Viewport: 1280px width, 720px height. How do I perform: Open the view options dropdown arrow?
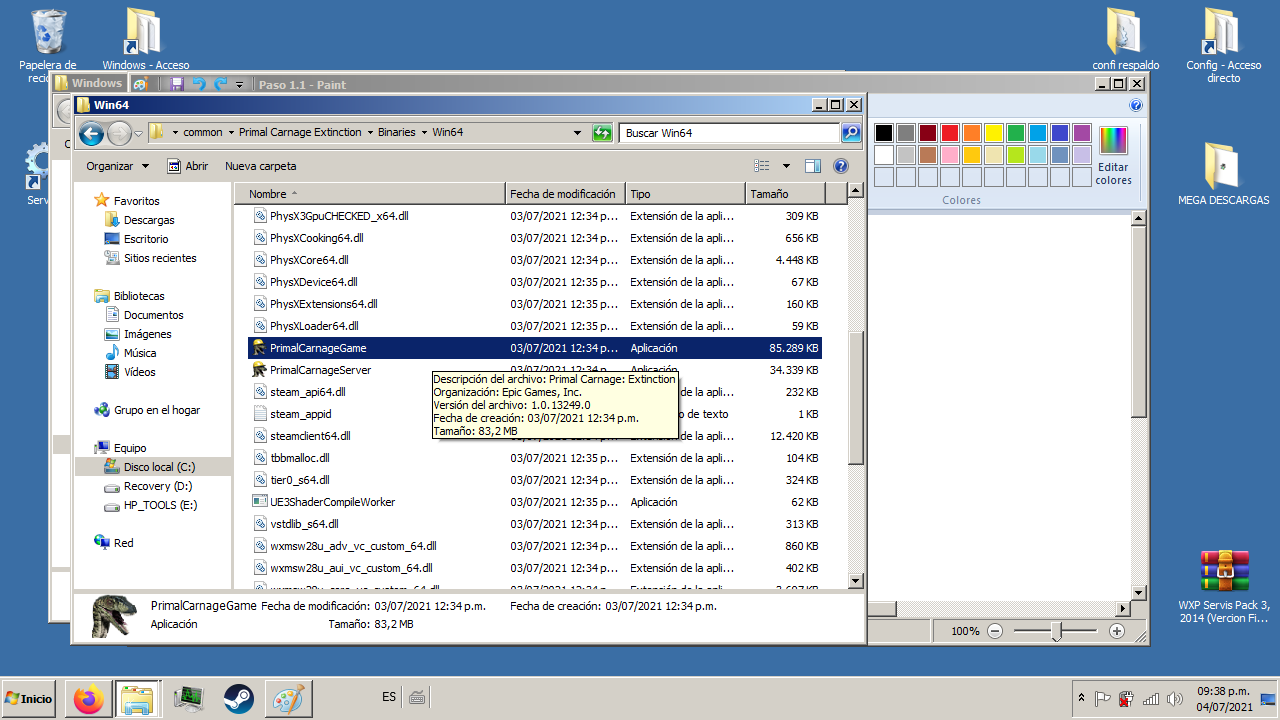coord(786,166)
